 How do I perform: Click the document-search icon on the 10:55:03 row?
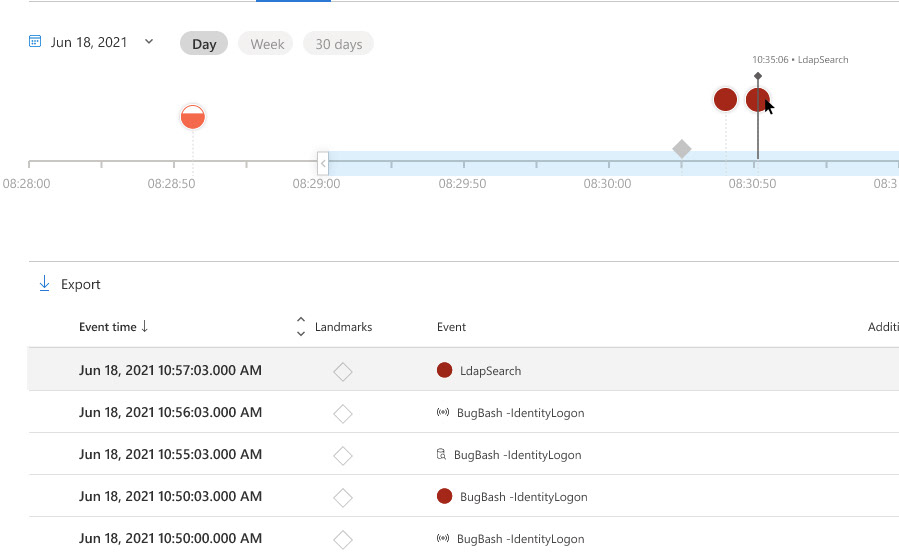[441, 454]
